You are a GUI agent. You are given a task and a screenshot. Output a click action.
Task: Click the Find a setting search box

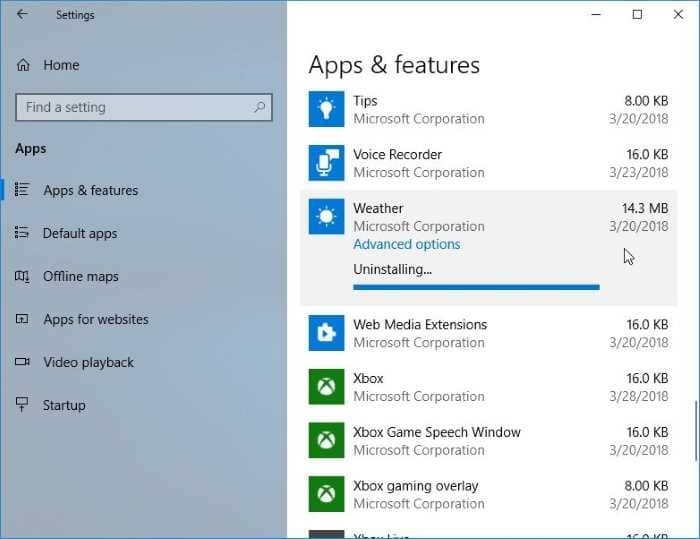click(130, 107)
